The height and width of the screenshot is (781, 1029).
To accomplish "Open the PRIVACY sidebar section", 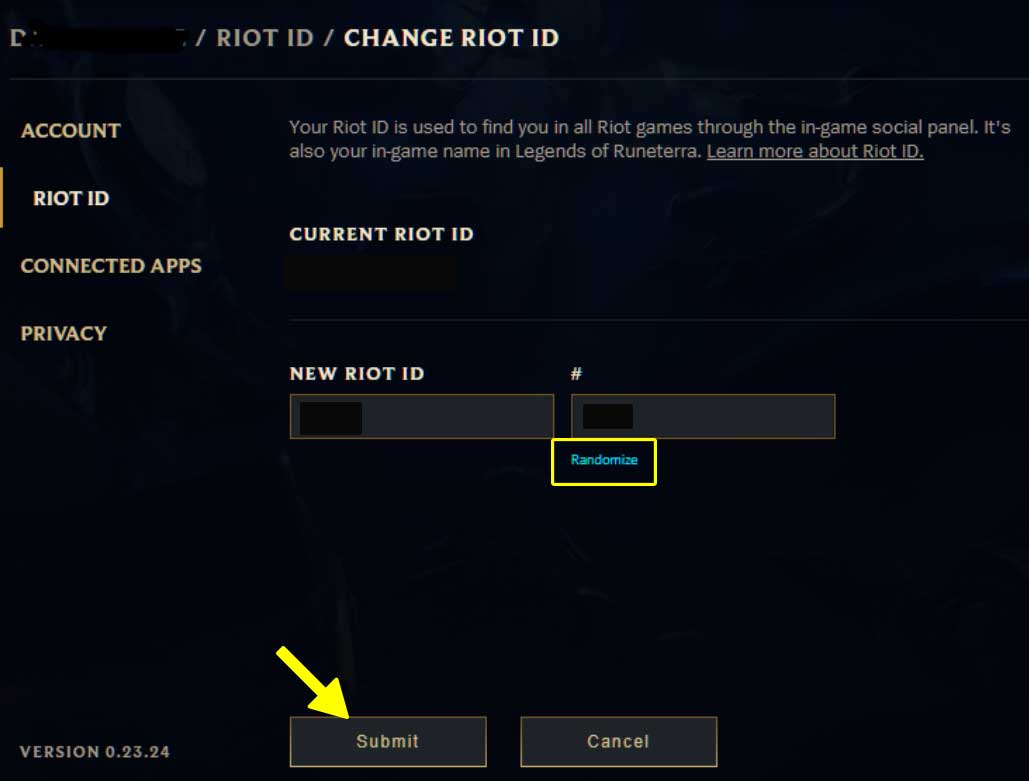I will (64, 333).
